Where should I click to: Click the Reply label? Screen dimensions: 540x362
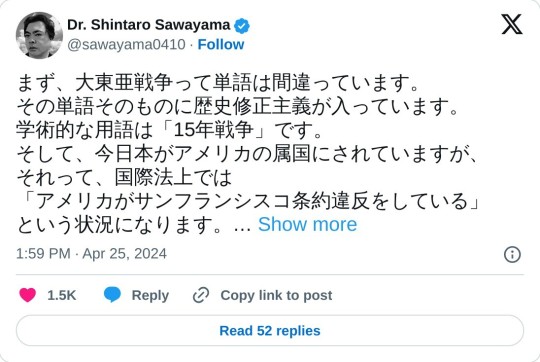pyautogui.click(x=150, y=296)
